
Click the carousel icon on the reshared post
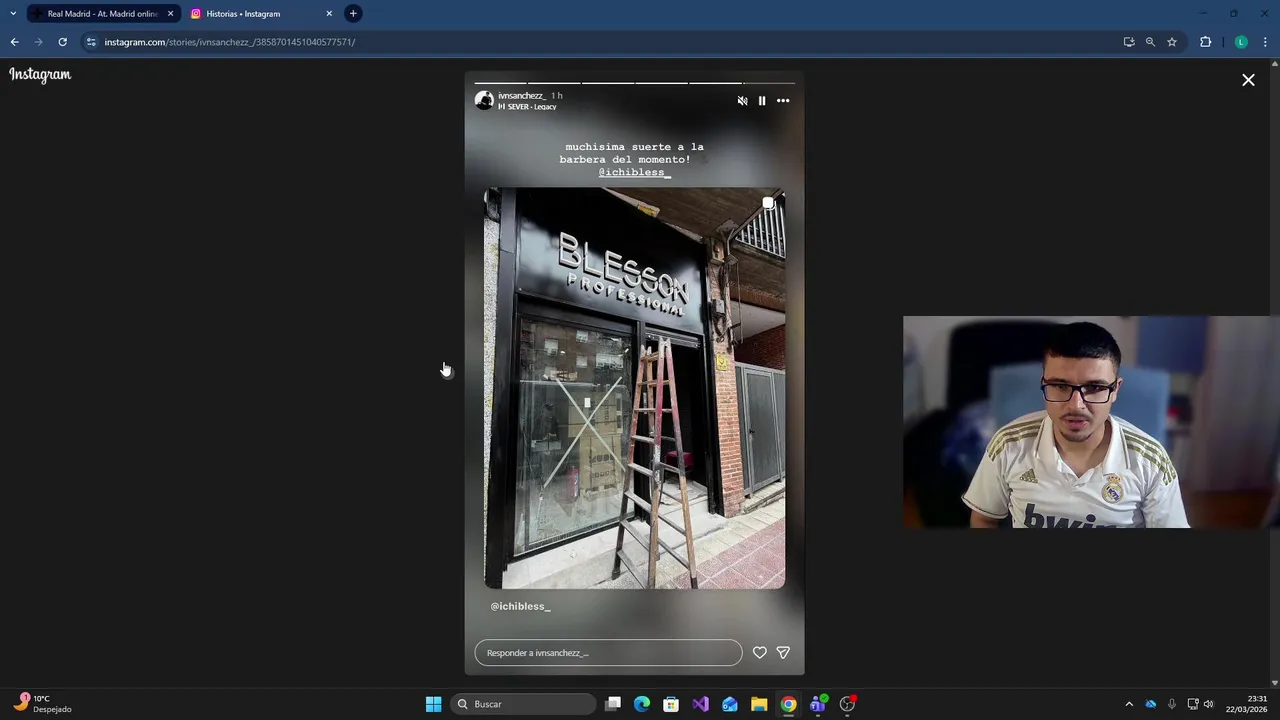point(768,203)
